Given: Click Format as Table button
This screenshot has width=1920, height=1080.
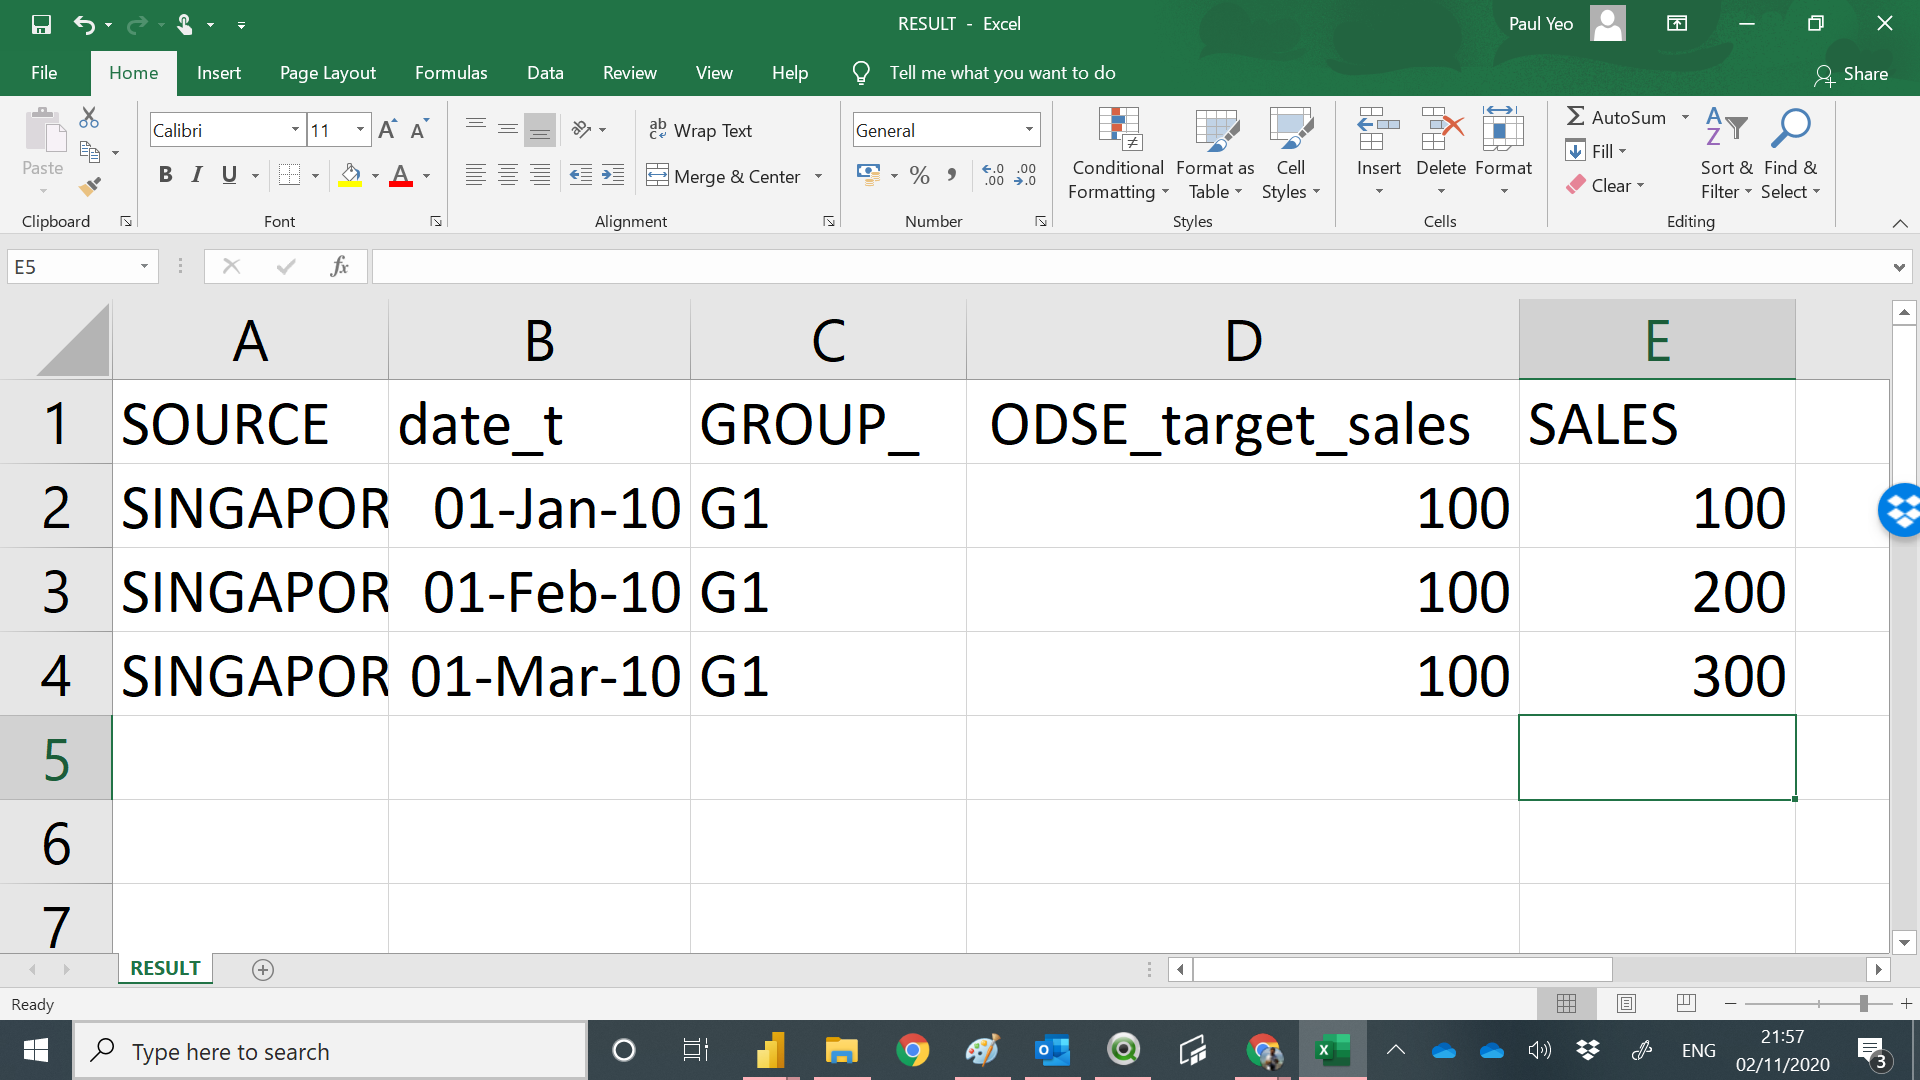Looking at the screenshot, I should [1215, 153].
